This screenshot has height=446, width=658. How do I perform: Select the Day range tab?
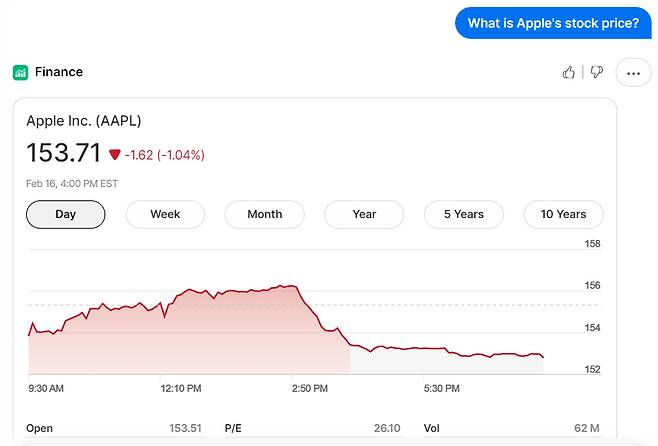[x=65, y=214]
